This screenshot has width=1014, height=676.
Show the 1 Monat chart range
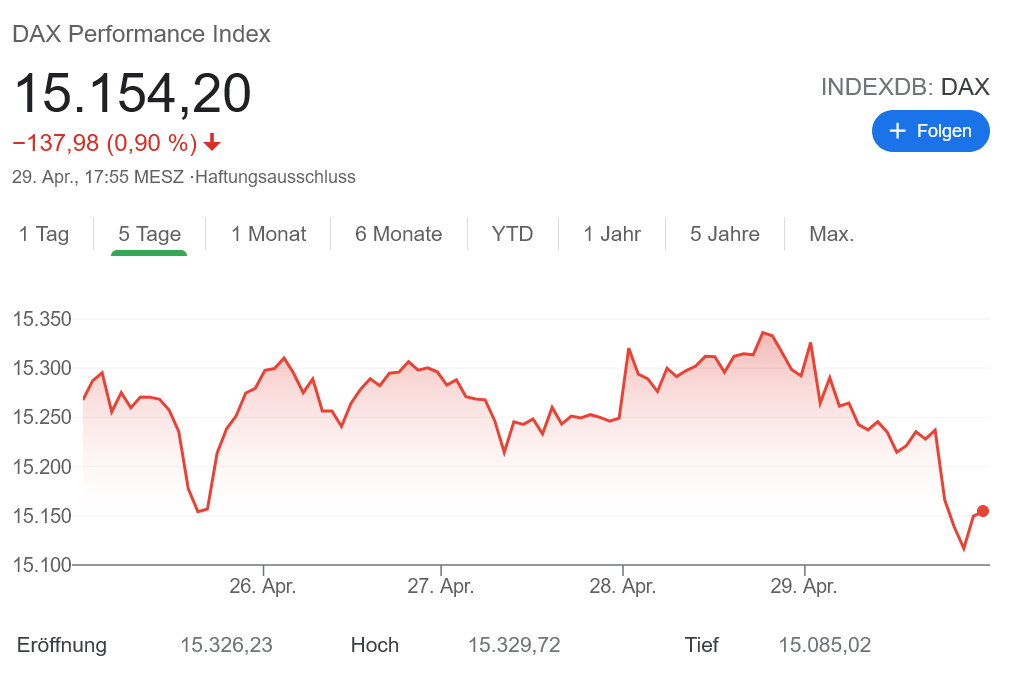coord(268,234)
